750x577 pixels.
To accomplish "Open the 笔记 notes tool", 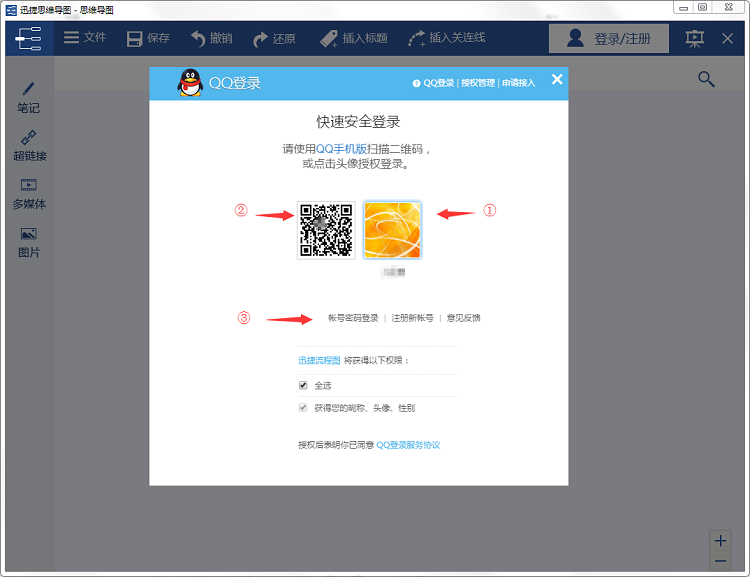I will tap(29, 98).
